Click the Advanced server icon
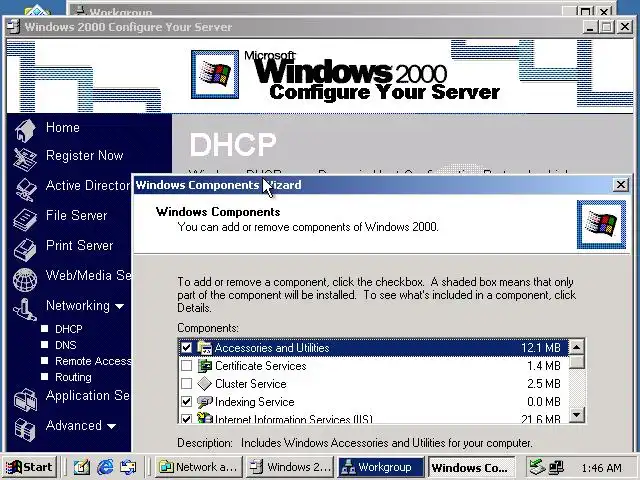 click(25, 429)
